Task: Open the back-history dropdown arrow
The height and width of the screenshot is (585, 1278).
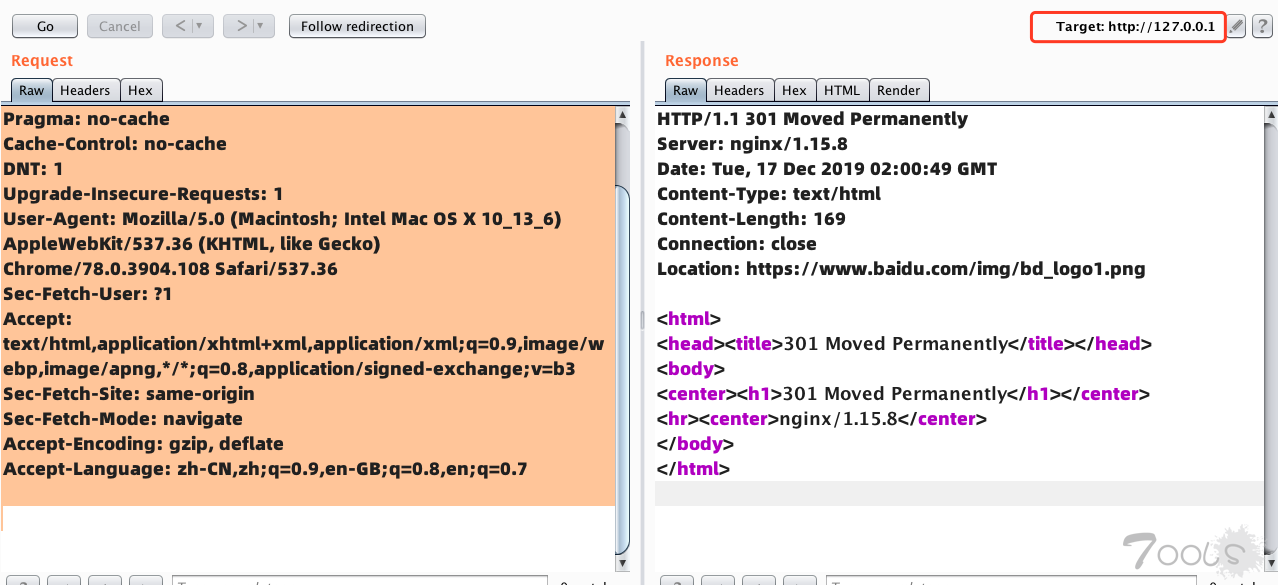Action: 200,26
